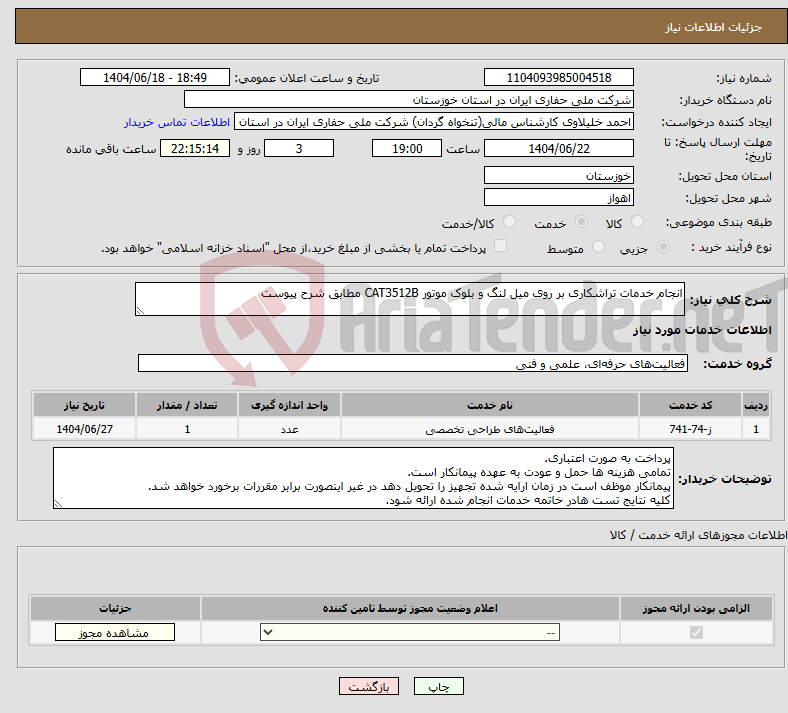Click the تعداد / مقدار column header
Image resolution: width=788 pixels, height=713 pixels.
(187, 405)
